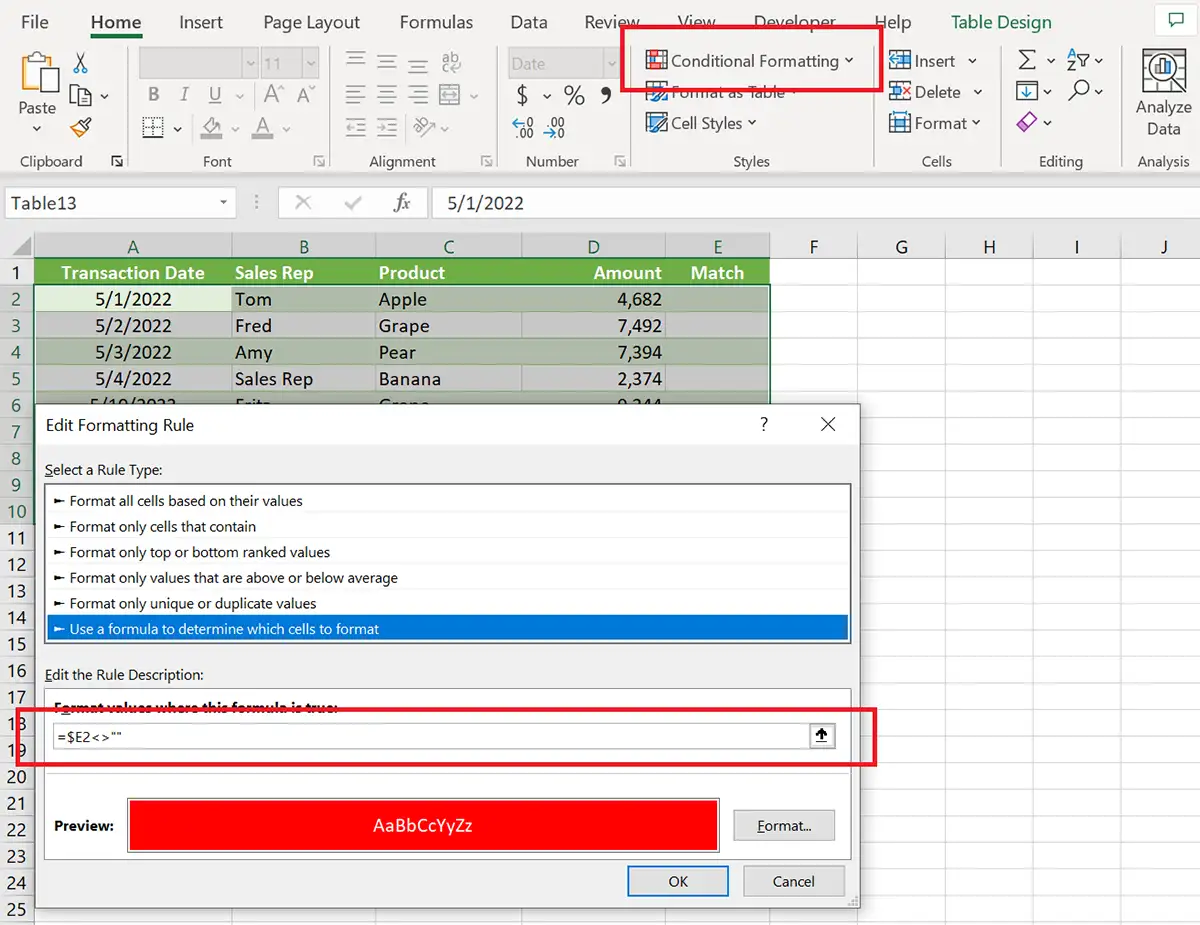Select 'Use a formula to determine which cells'
Viewport: 1200px width, 925px height.
click(447, 629)
